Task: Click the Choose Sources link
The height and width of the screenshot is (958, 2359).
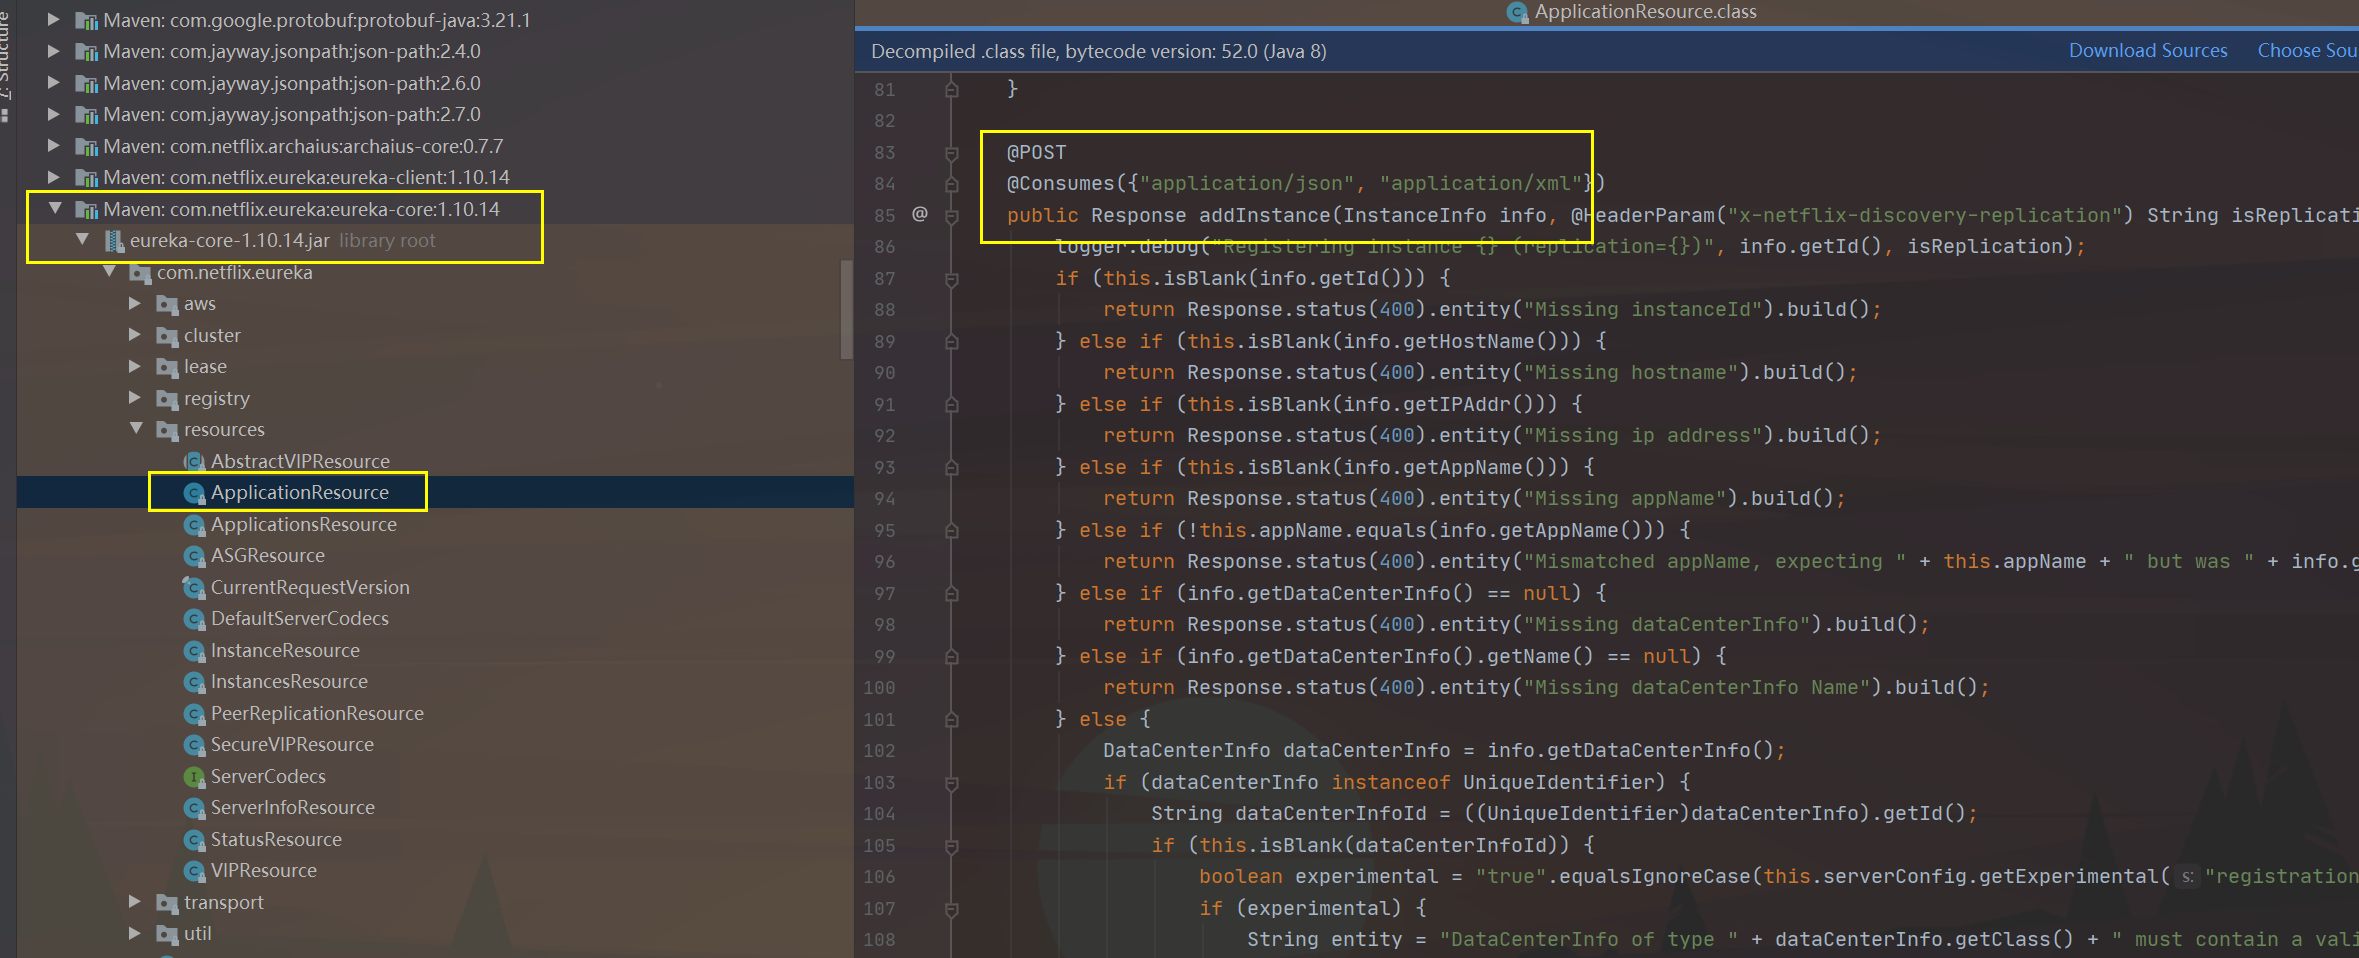Action: [2307, 51]
